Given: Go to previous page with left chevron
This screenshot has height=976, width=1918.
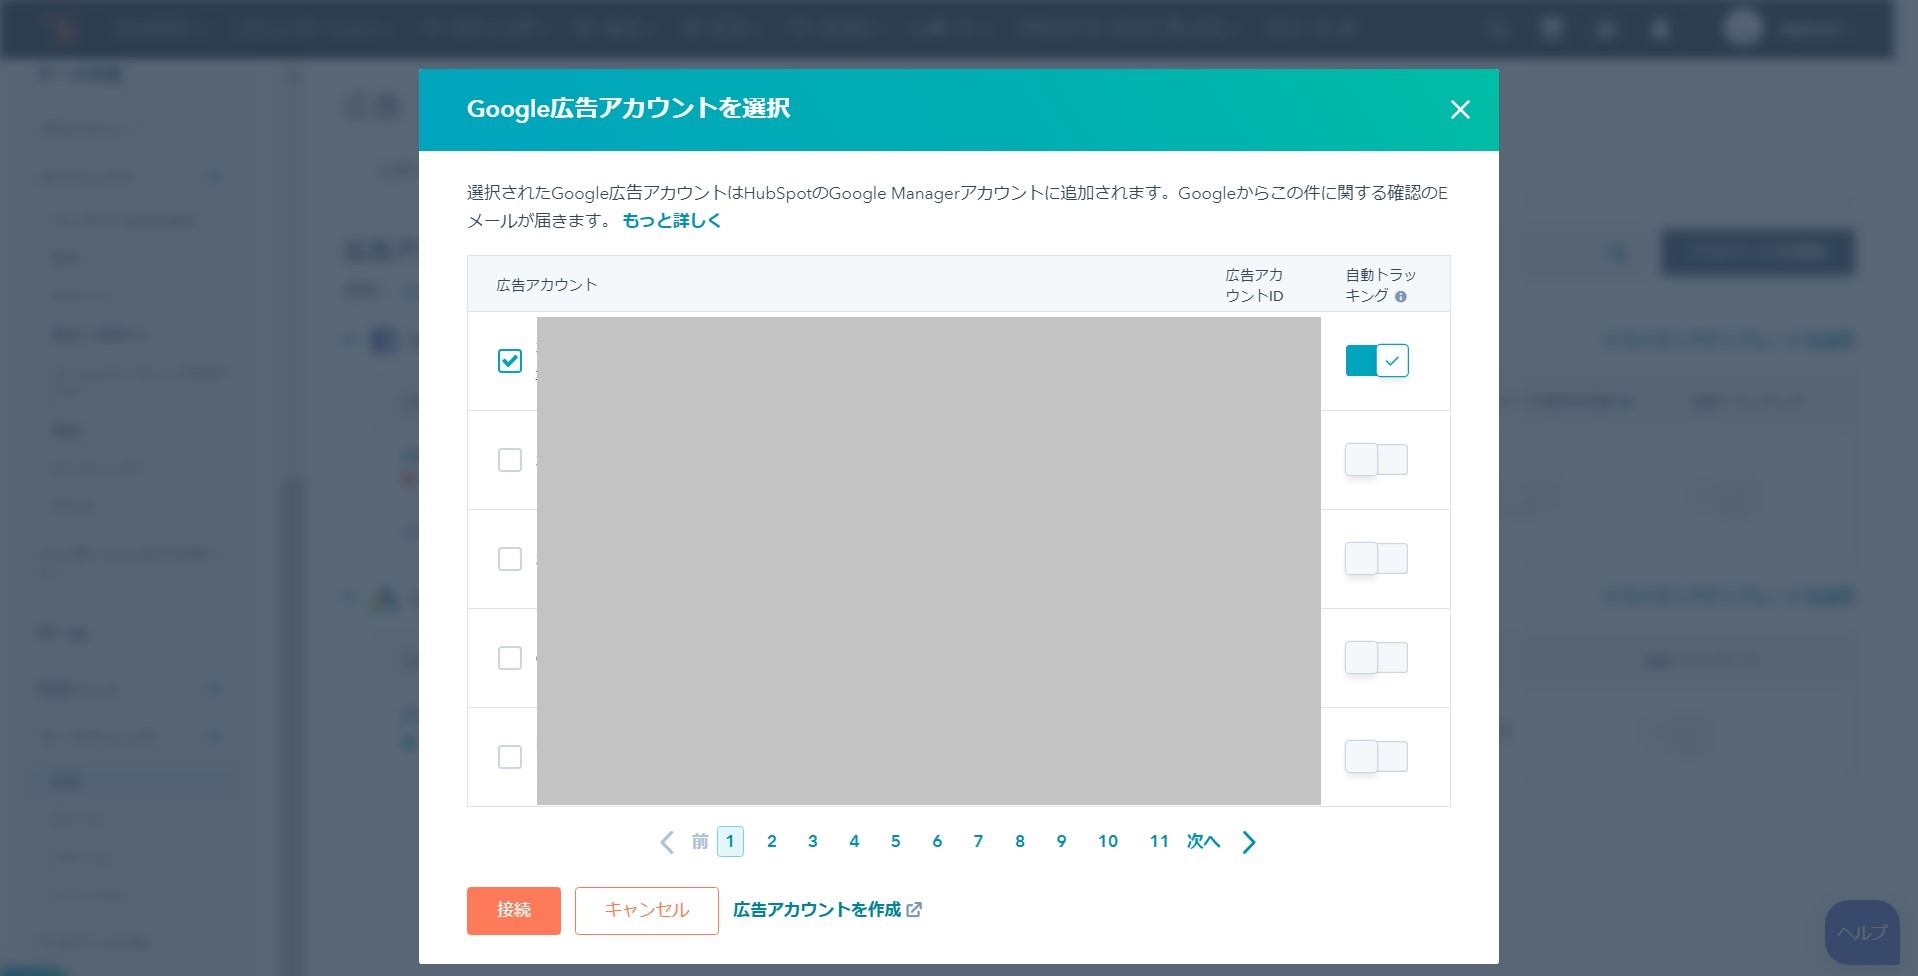Looking at the screenshot, I should tap(667, 842).
